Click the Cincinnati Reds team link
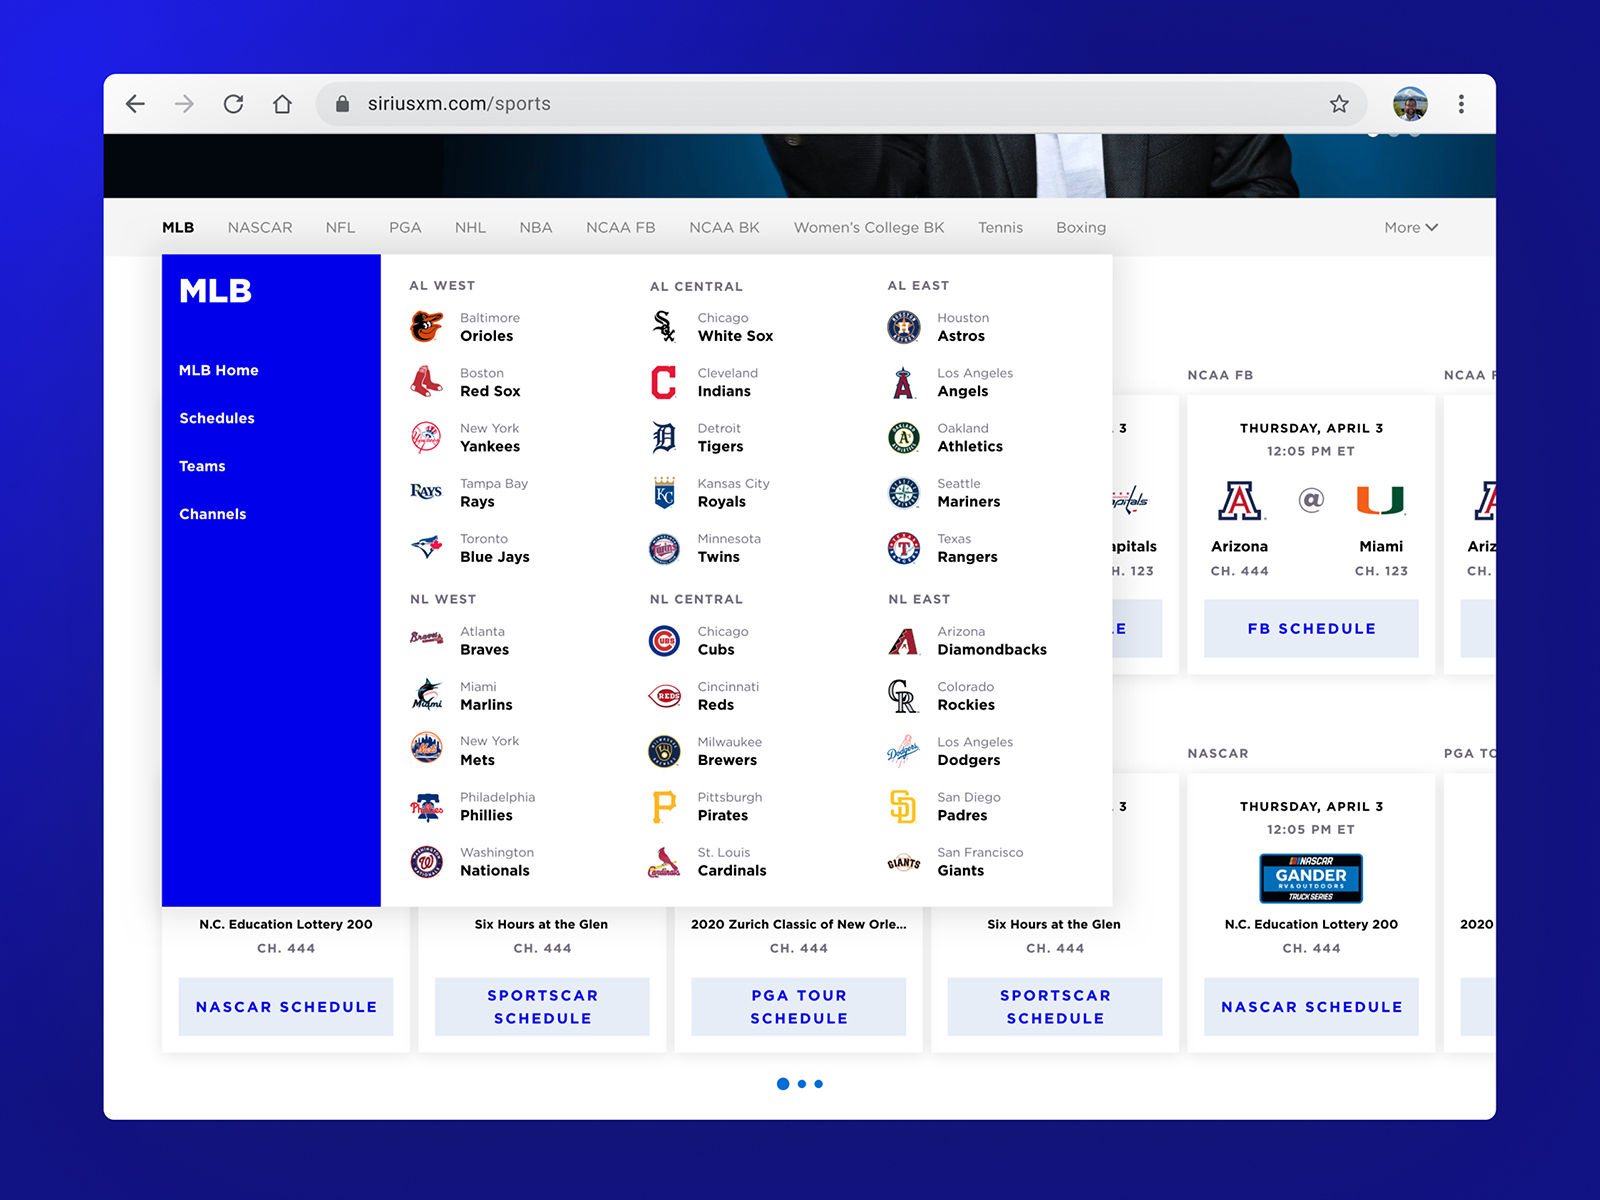Screen dimensions: 1600x1200 pos(704,696)
